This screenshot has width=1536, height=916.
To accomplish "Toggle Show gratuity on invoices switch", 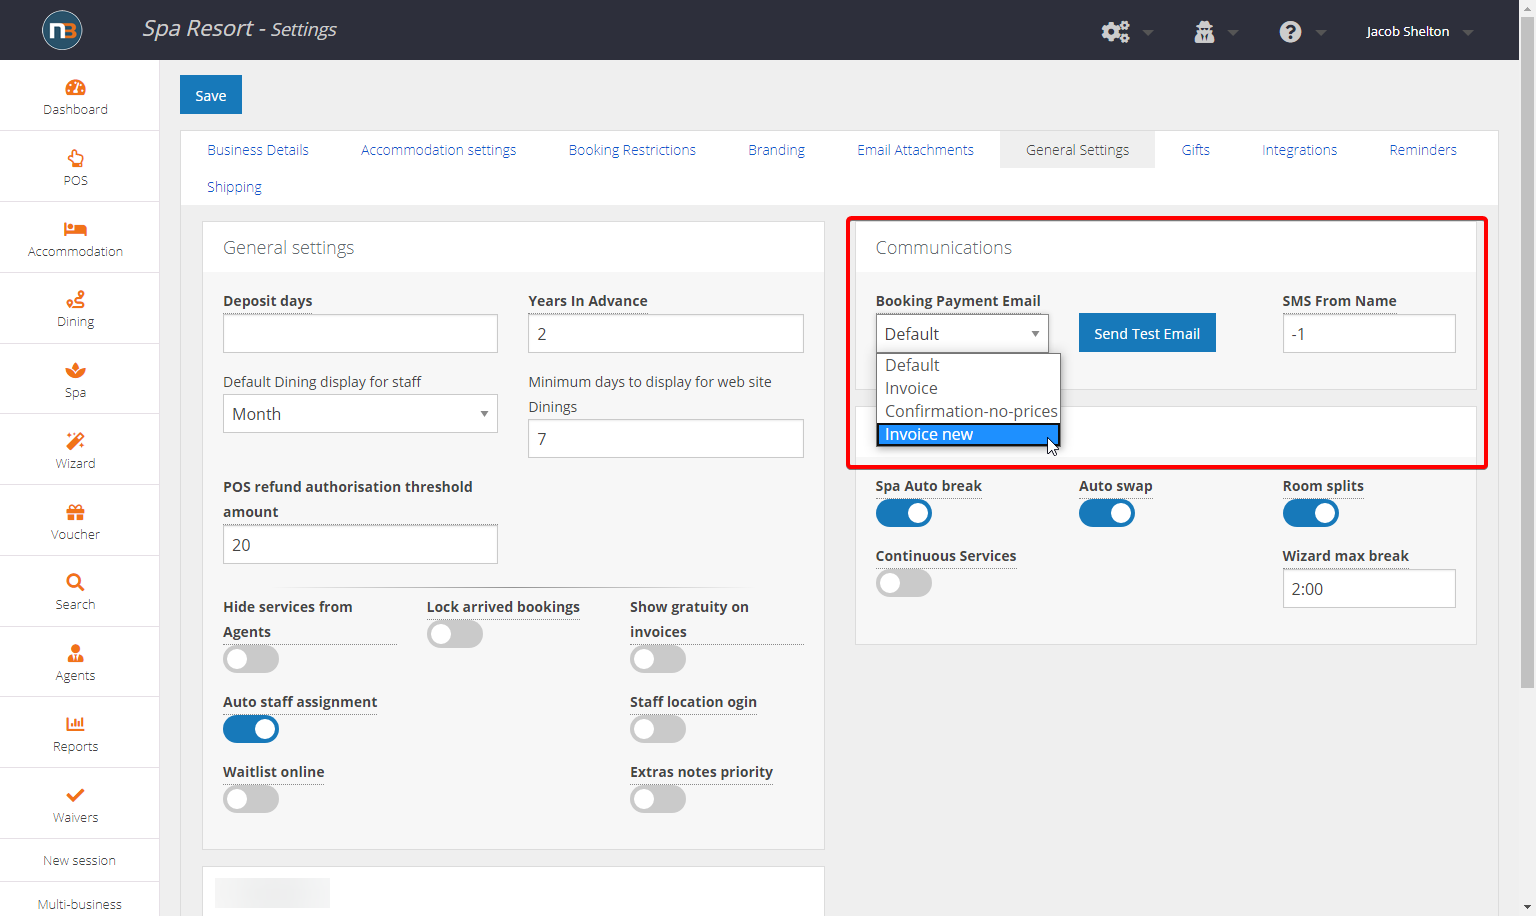I will (658, 659).
